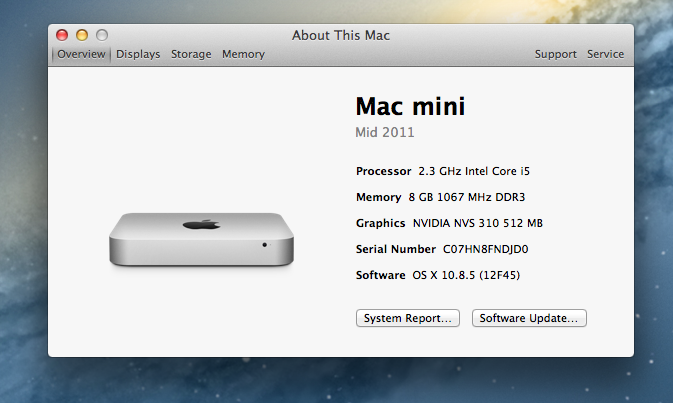The image size is (673, 403).
Task: Select the Overview tab
Action: coord(81,54)
